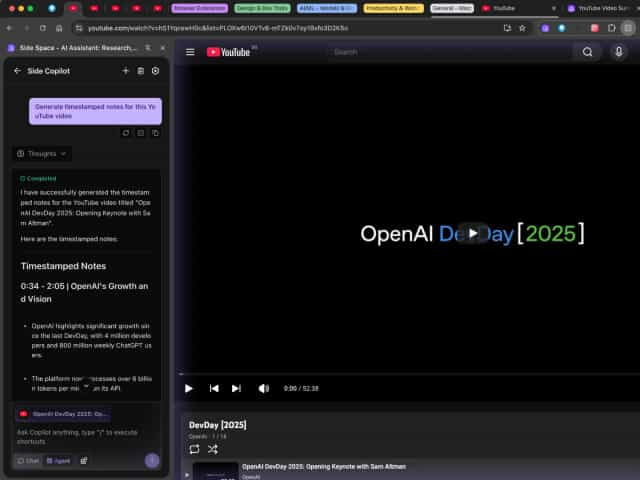This screenshot has width=640, height=480.
Task: Play video using large center button
Action: (x=473, y=233)
